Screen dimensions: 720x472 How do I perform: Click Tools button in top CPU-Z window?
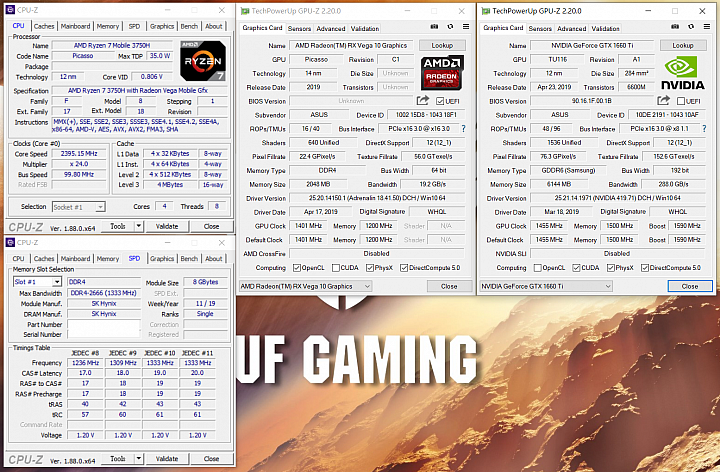(118, 226)
